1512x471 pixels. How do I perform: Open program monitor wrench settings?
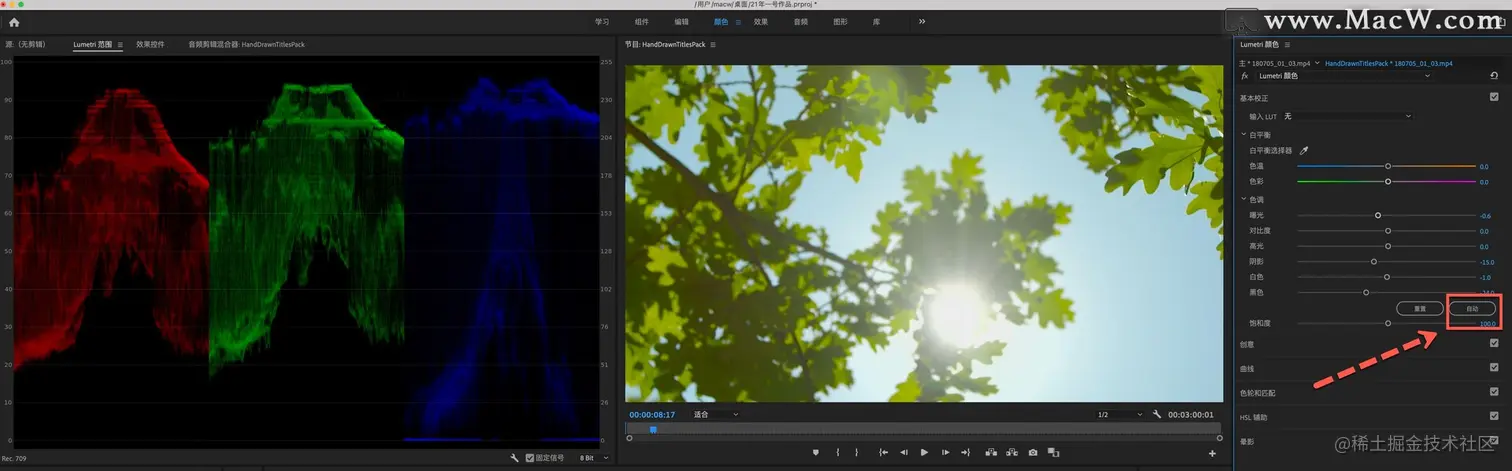(x=1157, y=414)
